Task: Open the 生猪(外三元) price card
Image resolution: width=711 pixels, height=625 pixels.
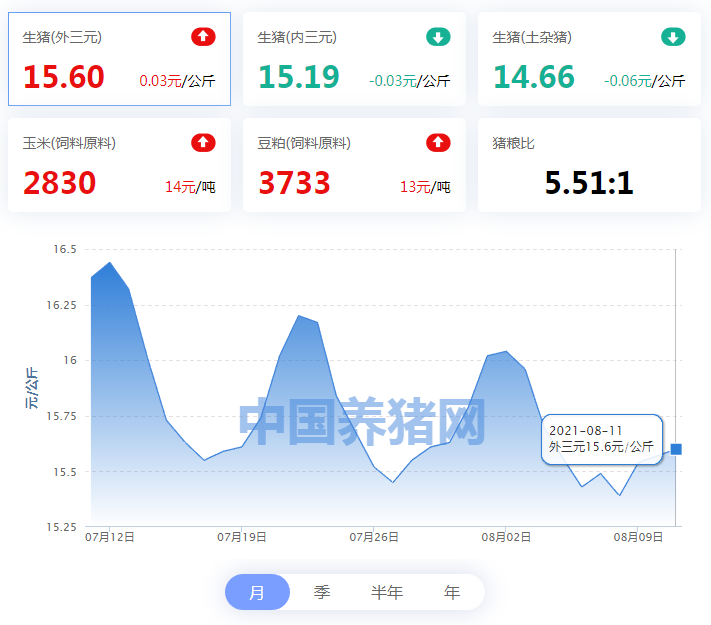Action: tap(119, 59)
